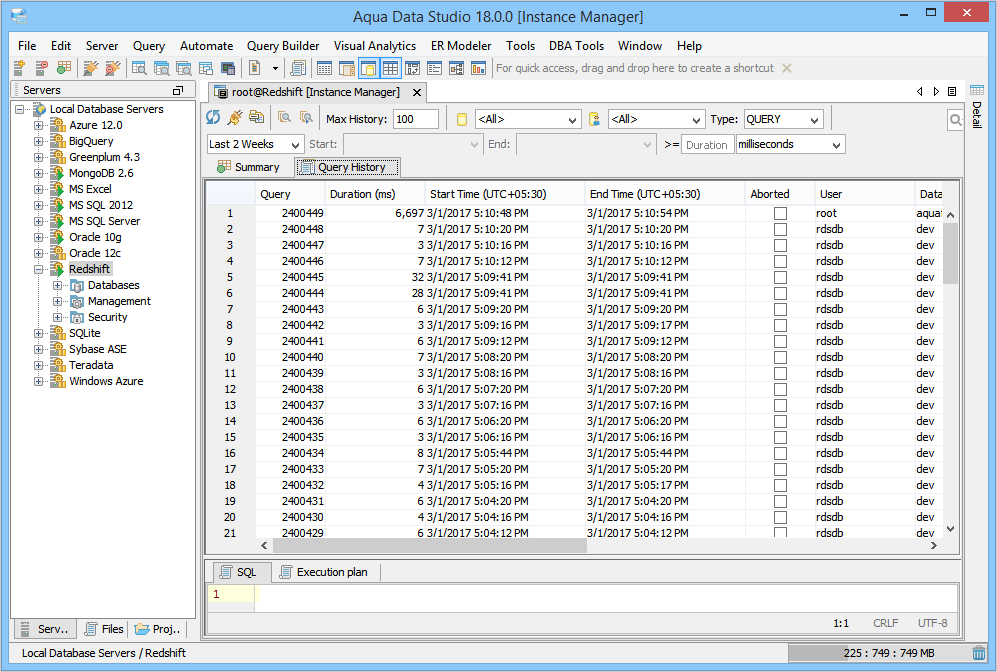
Task: Click the Max History input field
Action: point(416,120)
